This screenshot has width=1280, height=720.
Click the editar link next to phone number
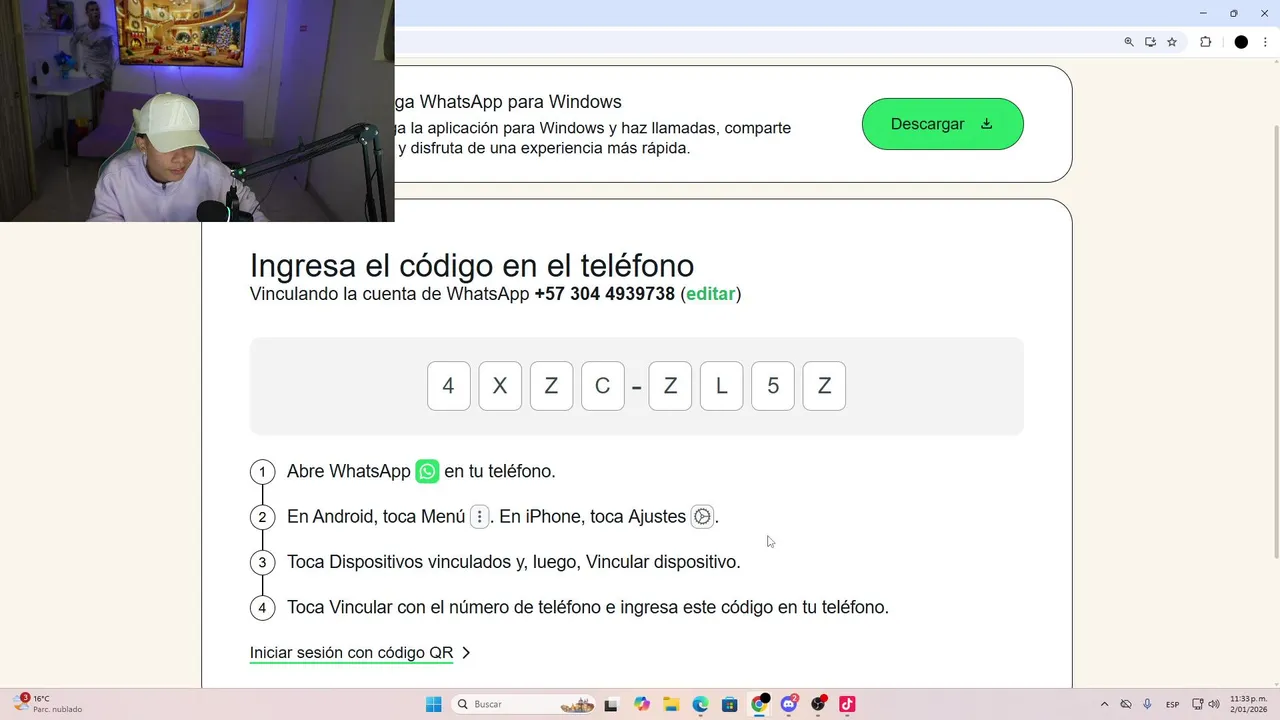(710, 294)
